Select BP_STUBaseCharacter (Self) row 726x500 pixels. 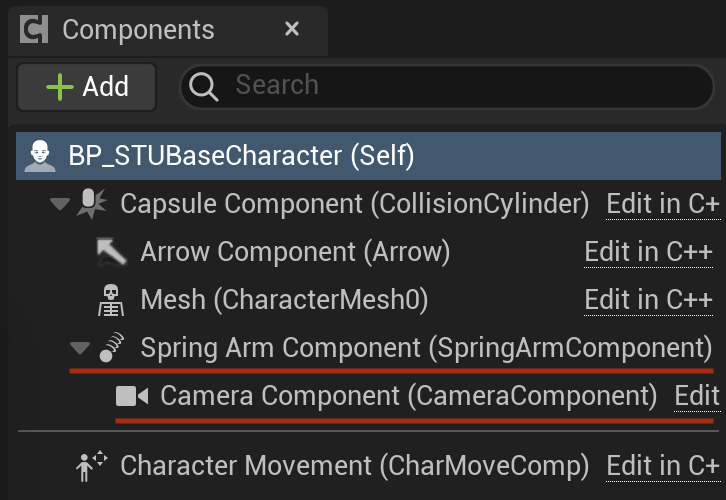pyautogui.click(x=369, y=156)
